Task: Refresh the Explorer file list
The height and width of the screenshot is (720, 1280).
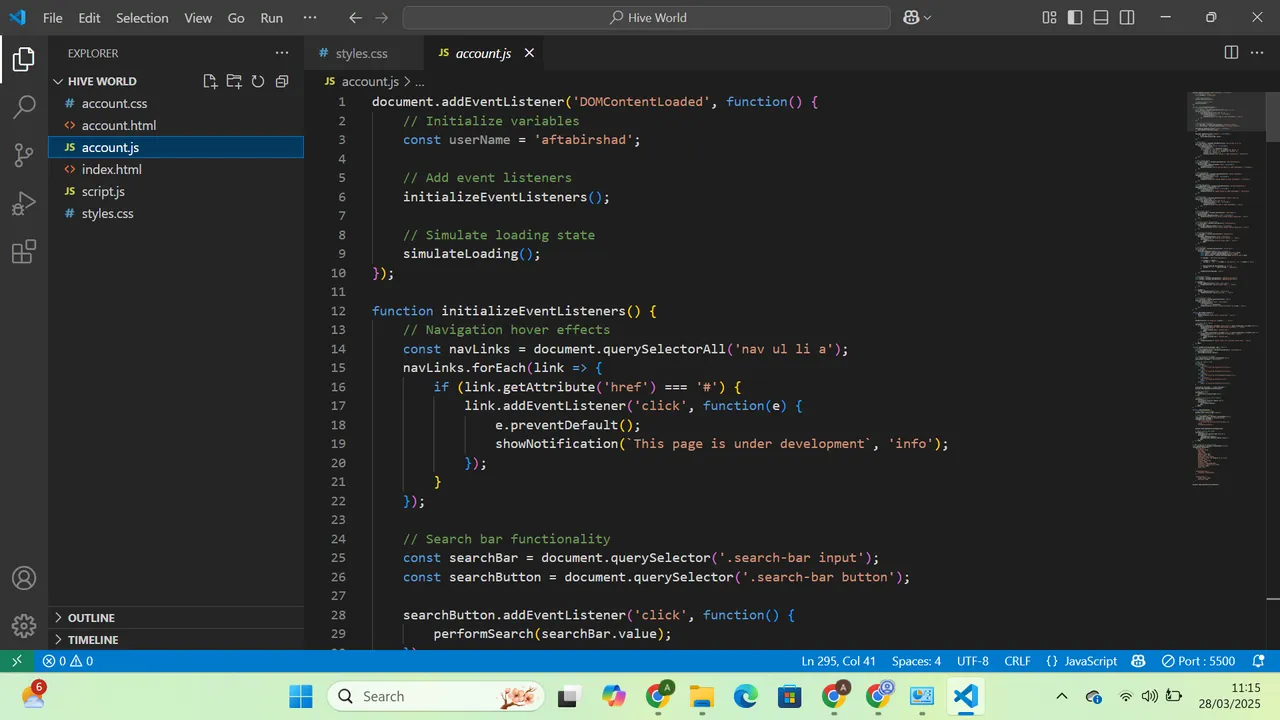Action: click(x=258, y=81)
